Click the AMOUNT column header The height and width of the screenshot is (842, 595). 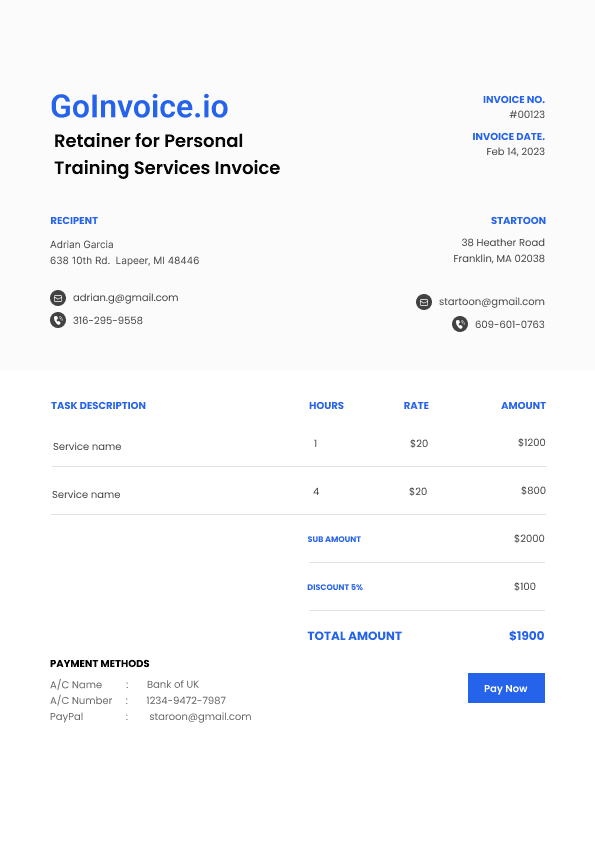tap(524, 405)
